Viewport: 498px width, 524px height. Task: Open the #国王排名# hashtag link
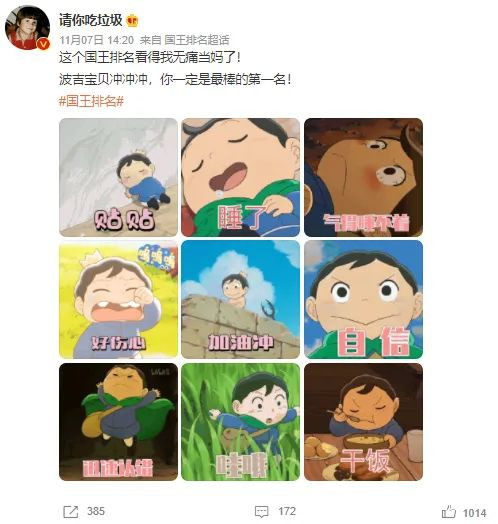click(x=91, y=101)
